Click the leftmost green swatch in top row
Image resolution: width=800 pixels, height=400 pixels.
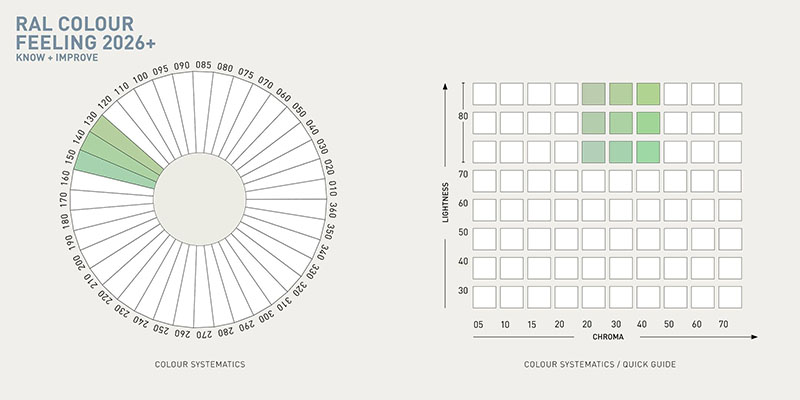pyautogui.click(x=593, y=94)
